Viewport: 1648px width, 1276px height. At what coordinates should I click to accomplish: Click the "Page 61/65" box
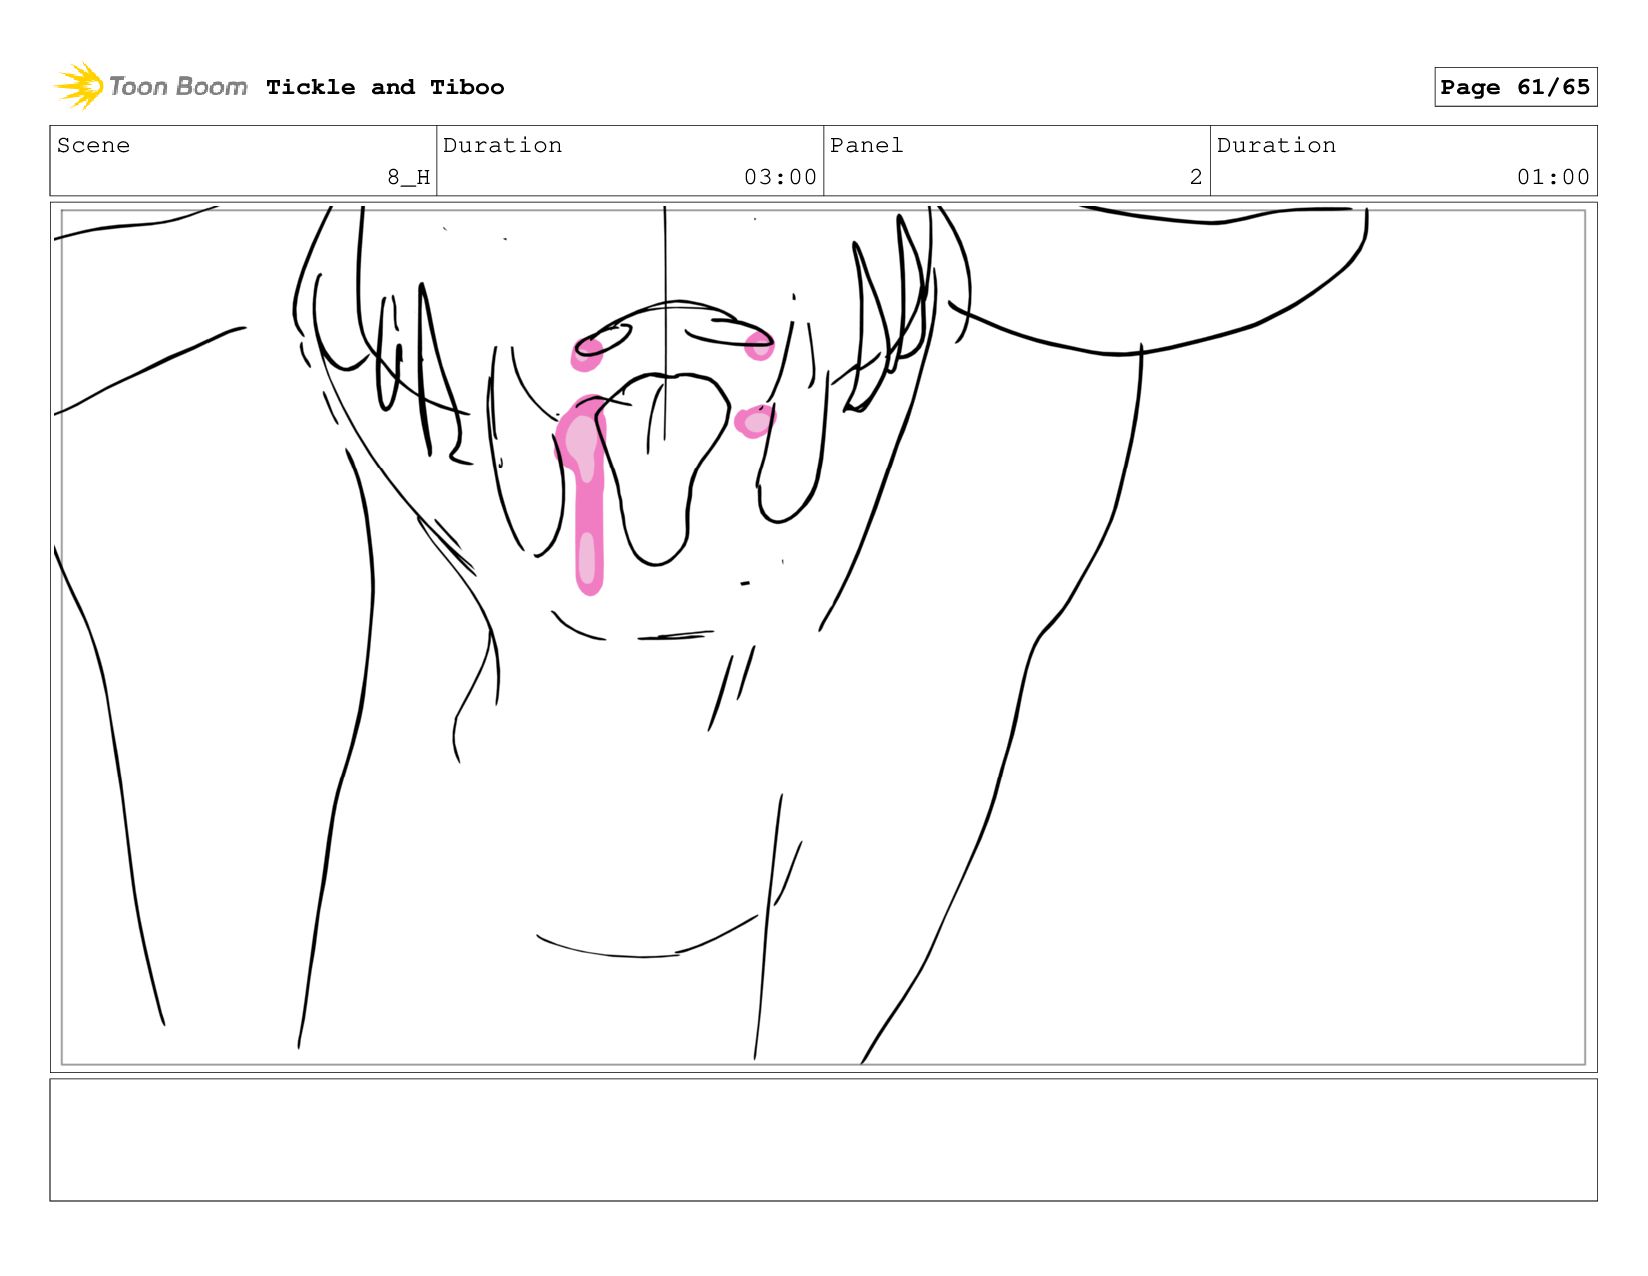[x=1515, y=87]
